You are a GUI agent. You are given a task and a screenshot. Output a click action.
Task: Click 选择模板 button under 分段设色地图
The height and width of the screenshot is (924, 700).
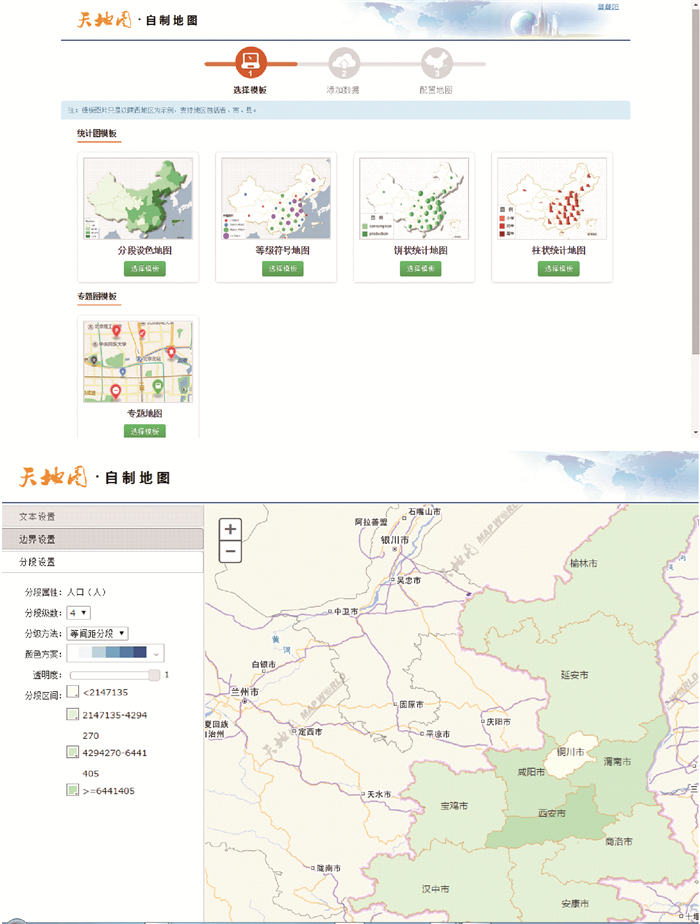145,269
